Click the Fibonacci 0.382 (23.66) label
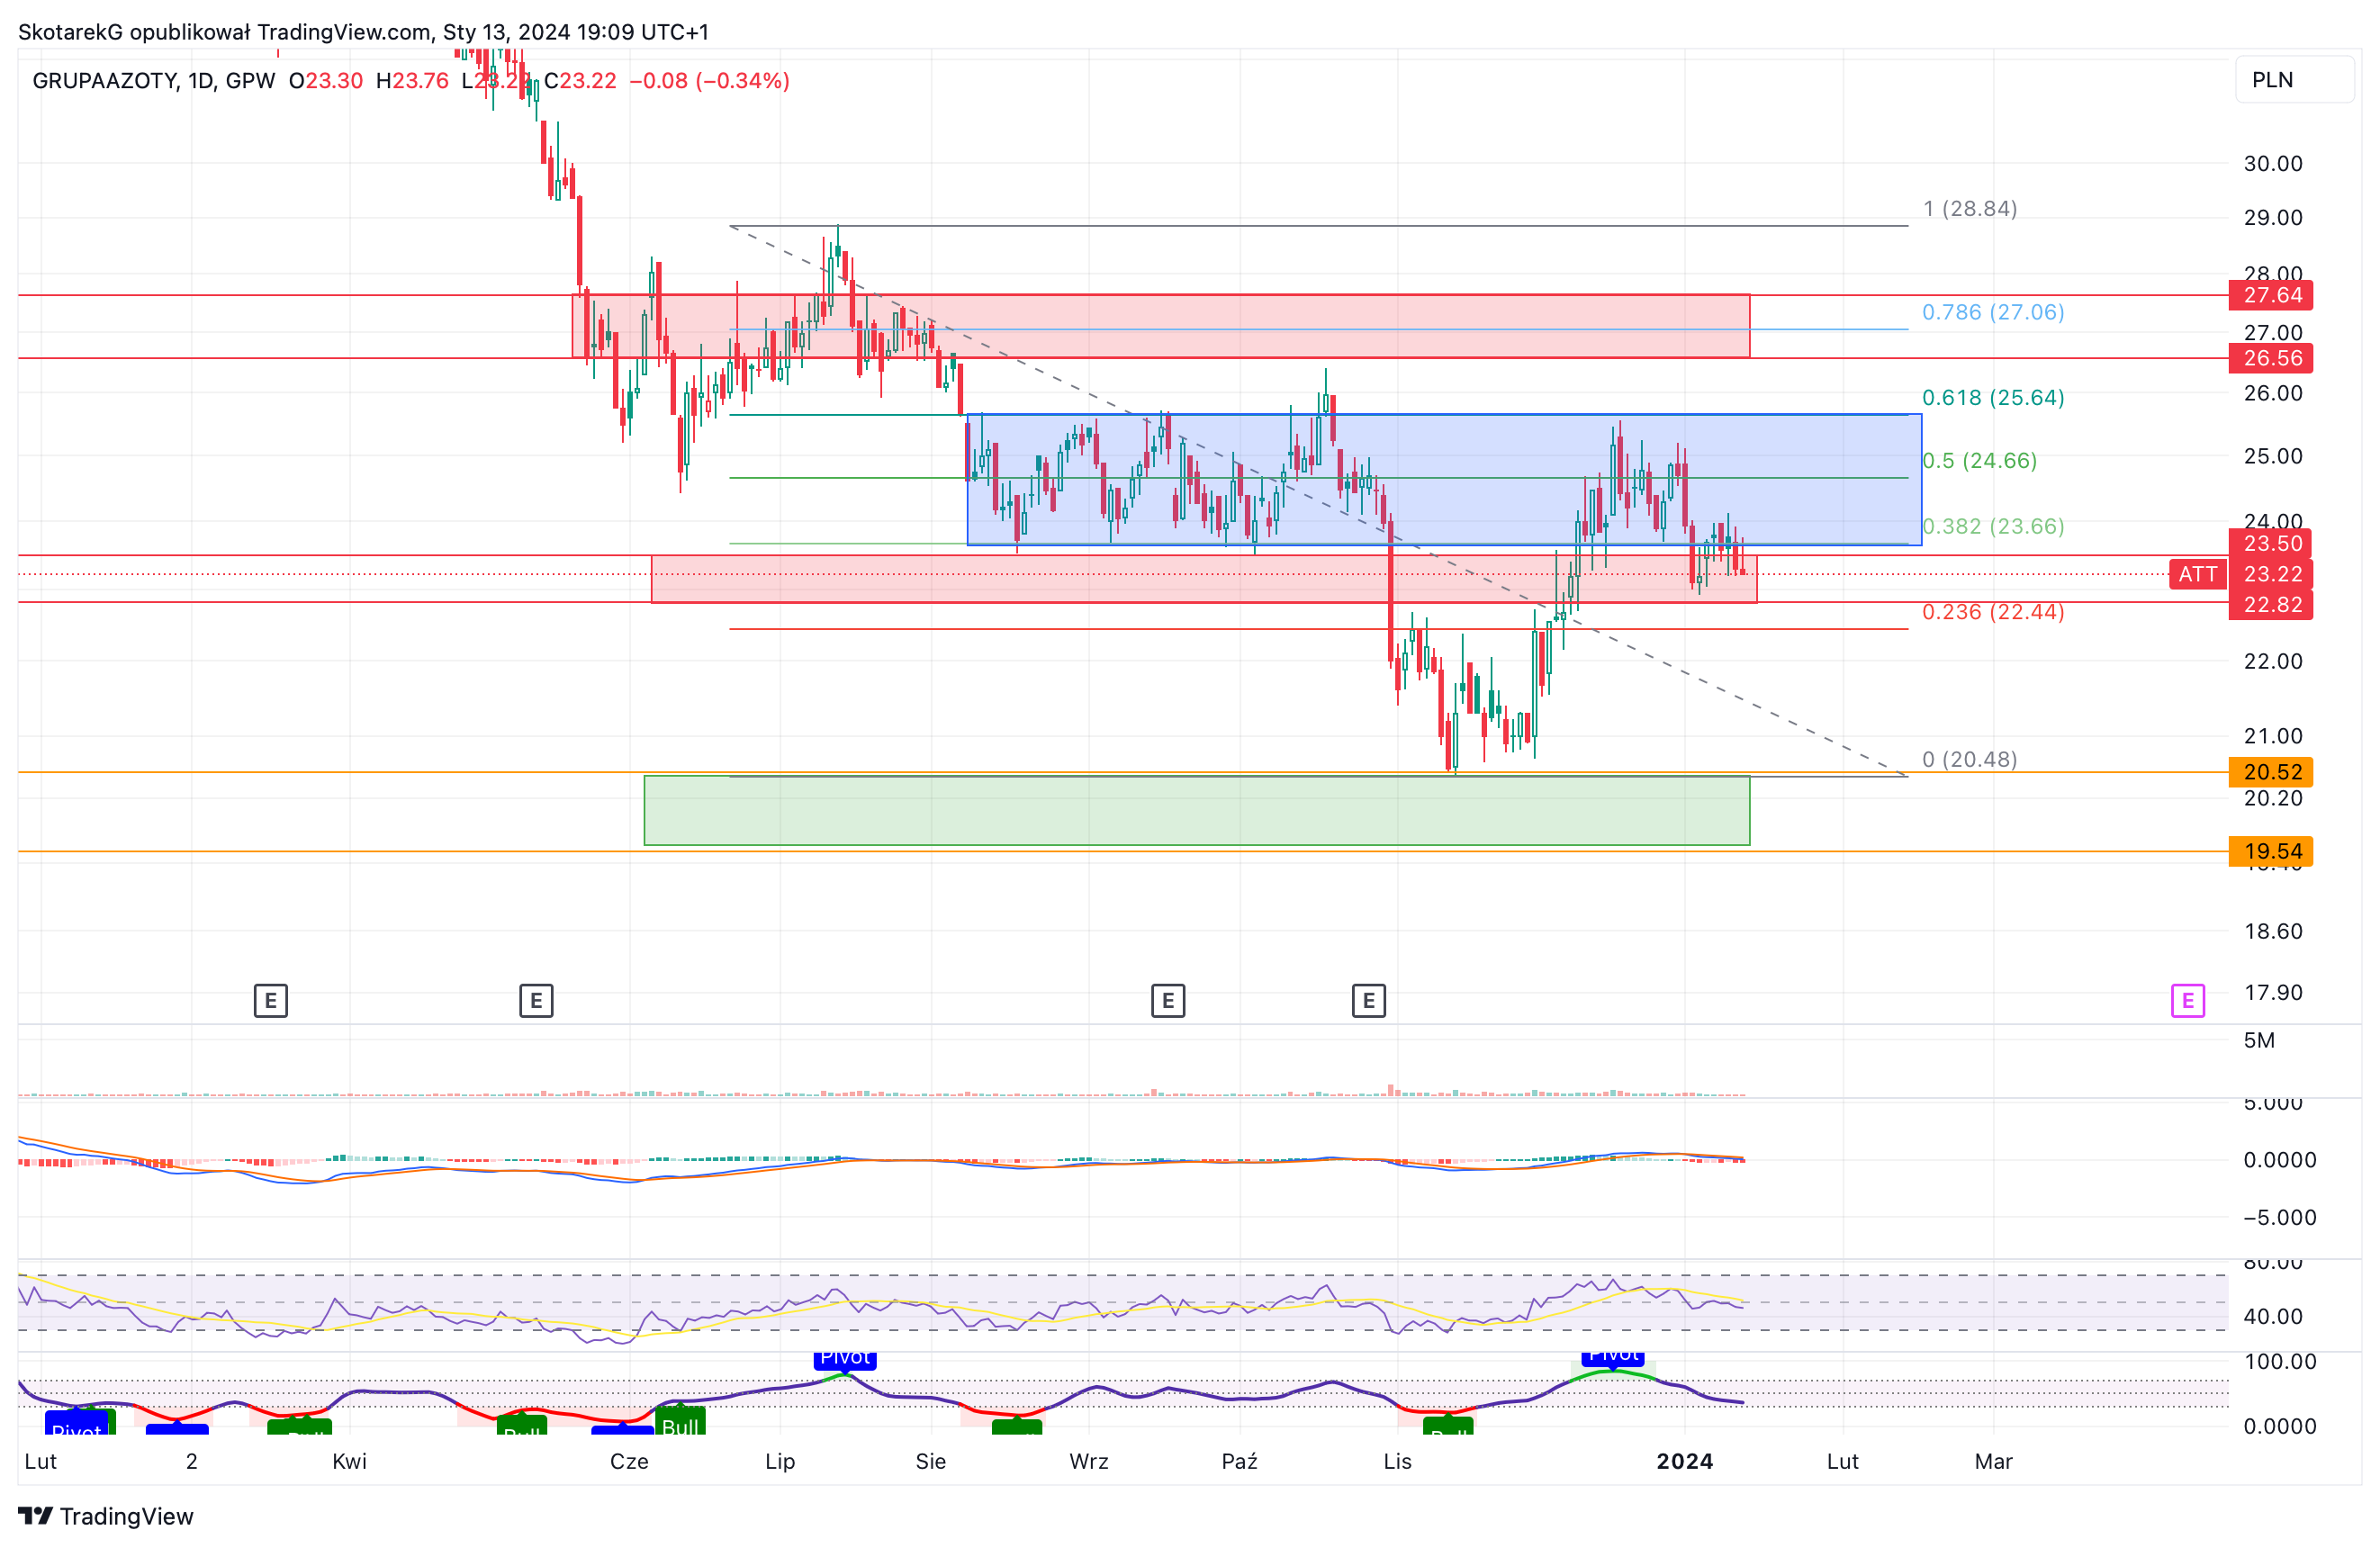Image resolution: width=2380 pixels, height=1548 pixels. 1993,526
